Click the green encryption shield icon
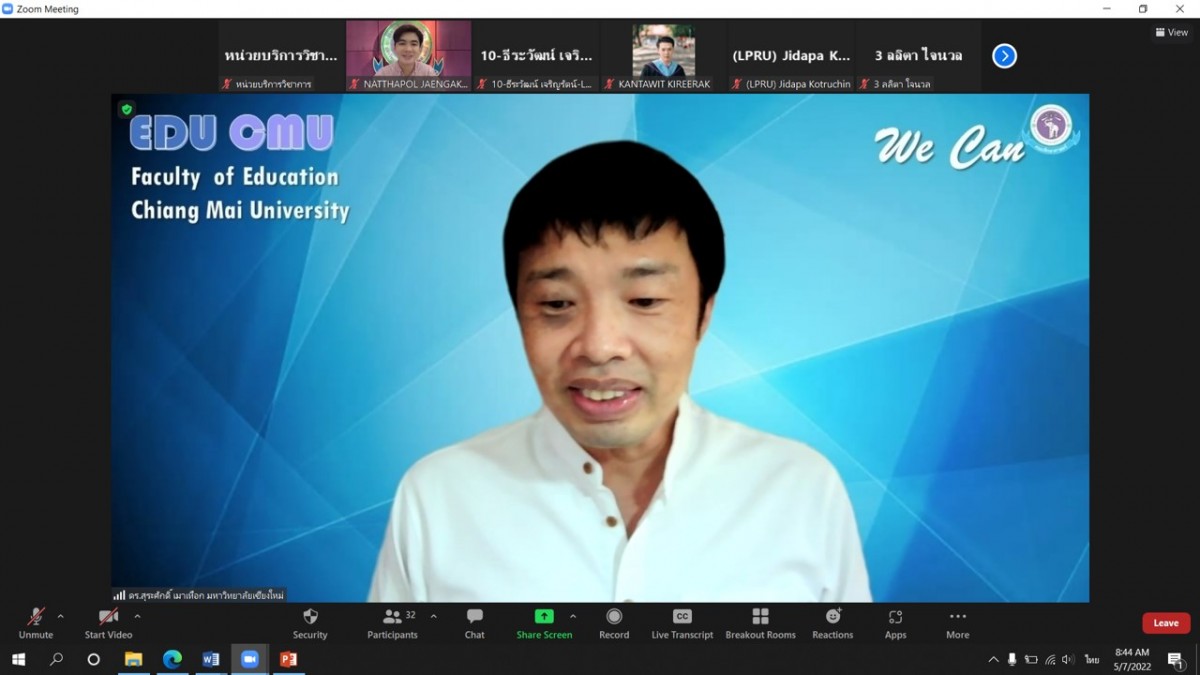Screen dimensions: 1200x675 [126, 109]
